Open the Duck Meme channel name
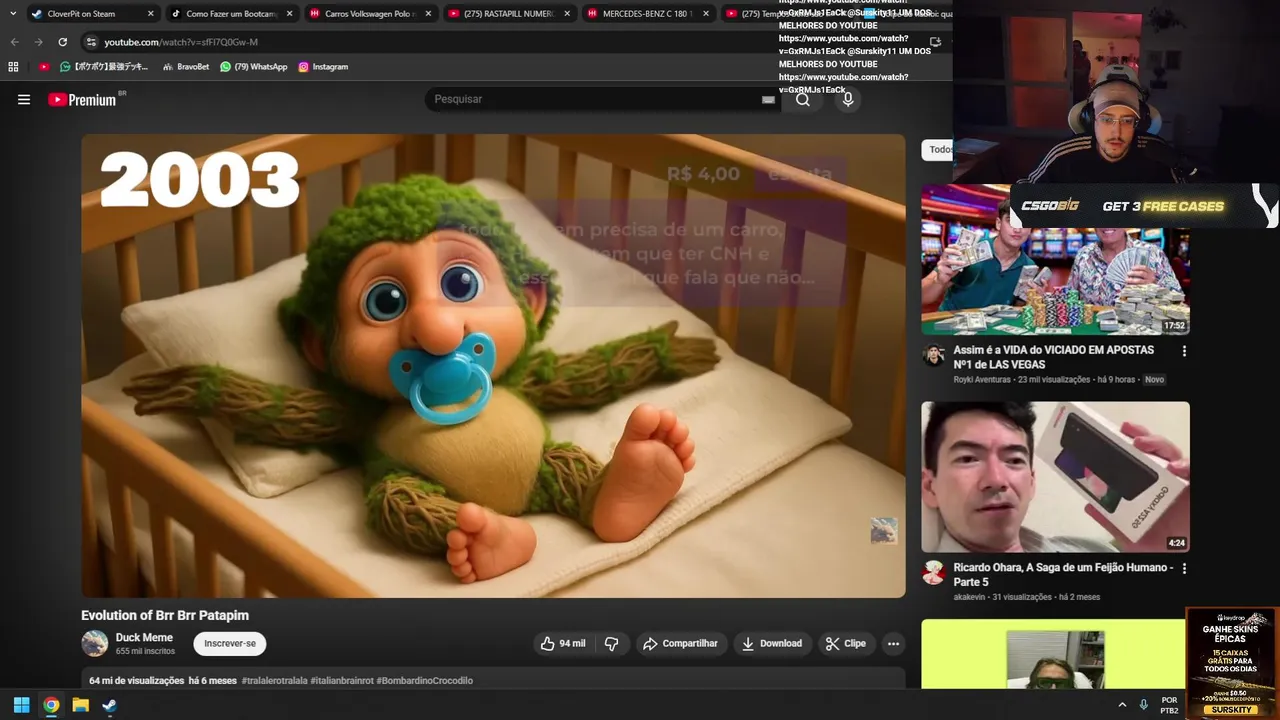1280x720 pixels. [x=144, y=637]
